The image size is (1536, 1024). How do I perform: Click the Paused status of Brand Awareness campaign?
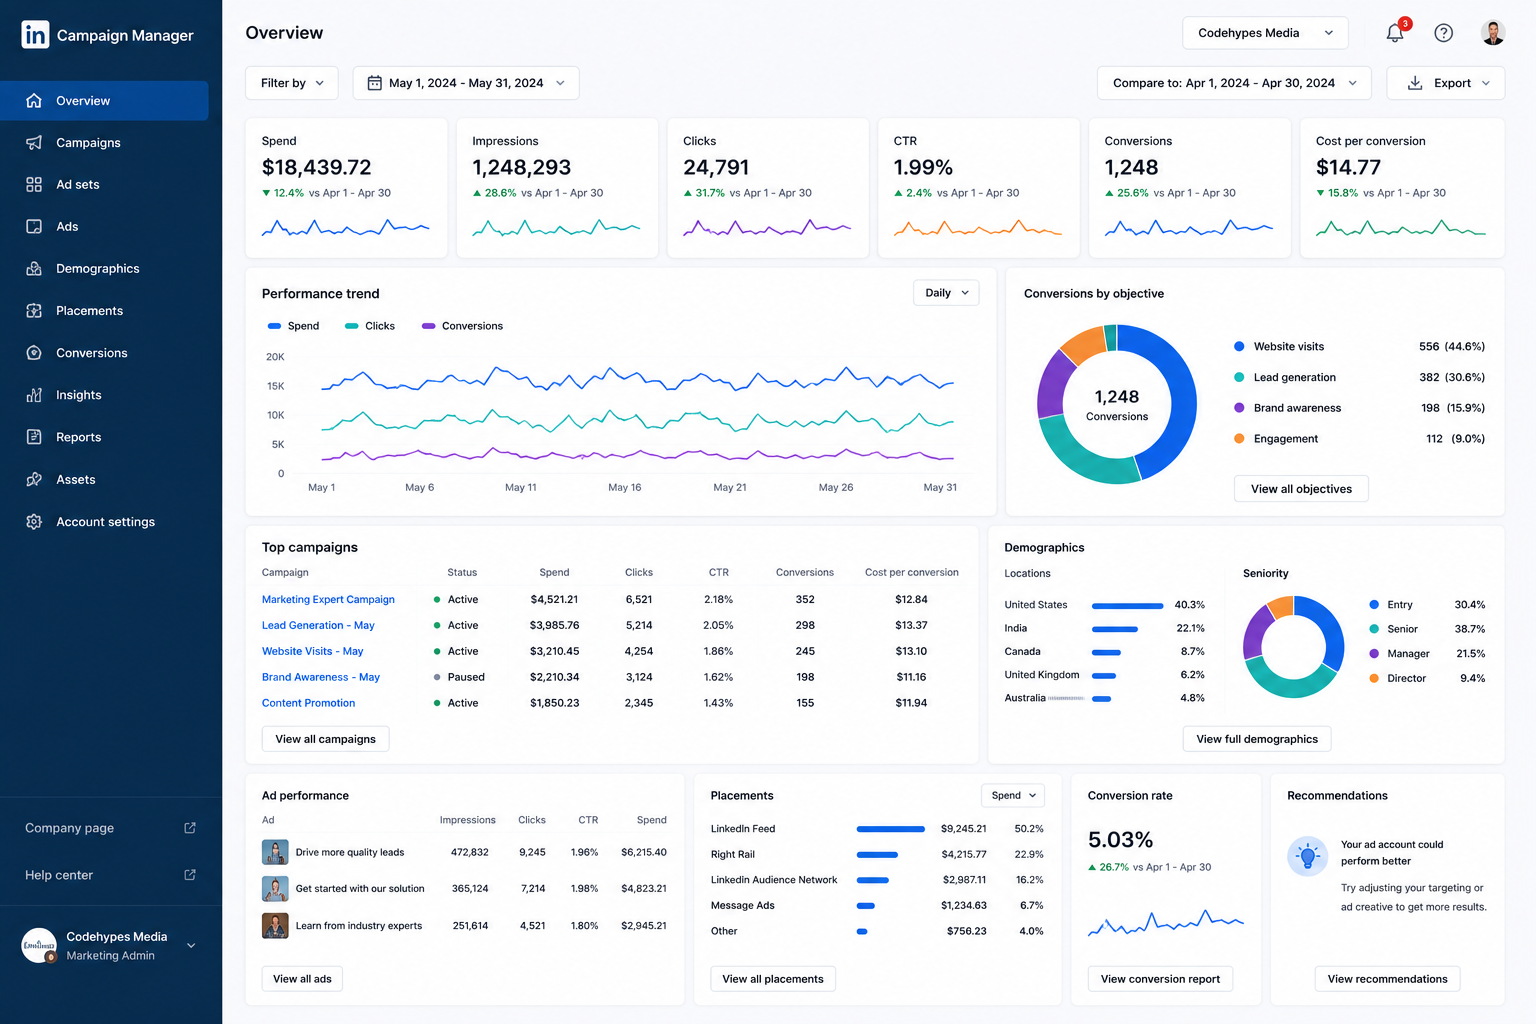459,678
